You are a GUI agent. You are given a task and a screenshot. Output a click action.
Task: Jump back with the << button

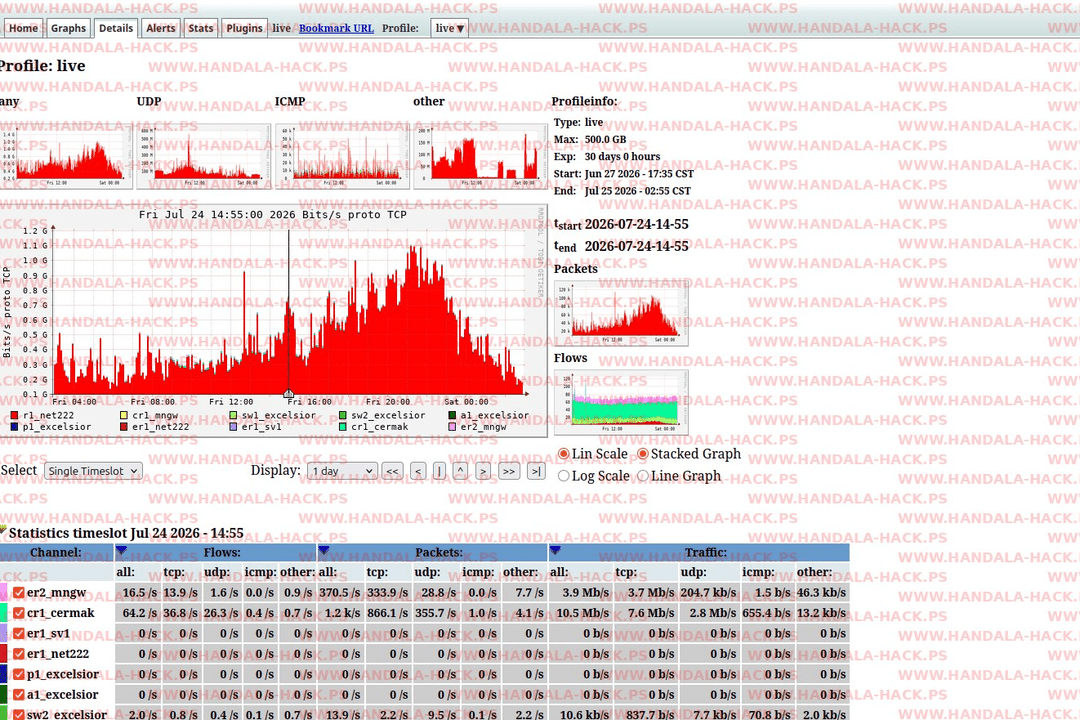(x=392, y=471)
